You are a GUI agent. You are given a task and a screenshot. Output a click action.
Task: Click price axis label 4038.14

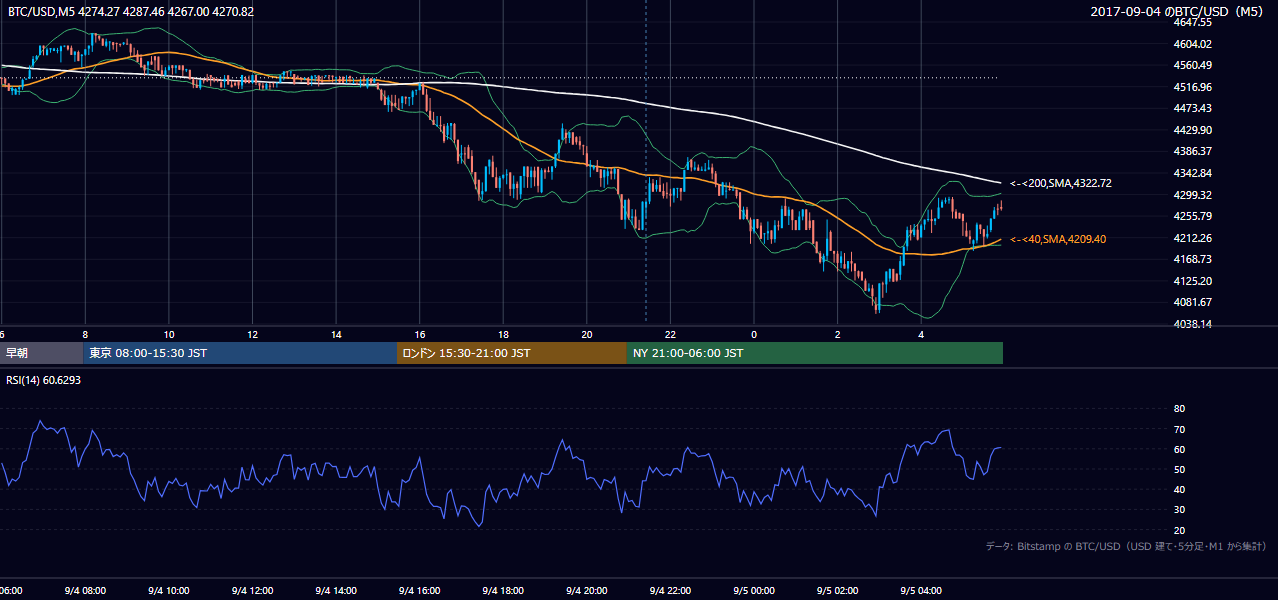pyautogui.click(x=1192, y=324)
